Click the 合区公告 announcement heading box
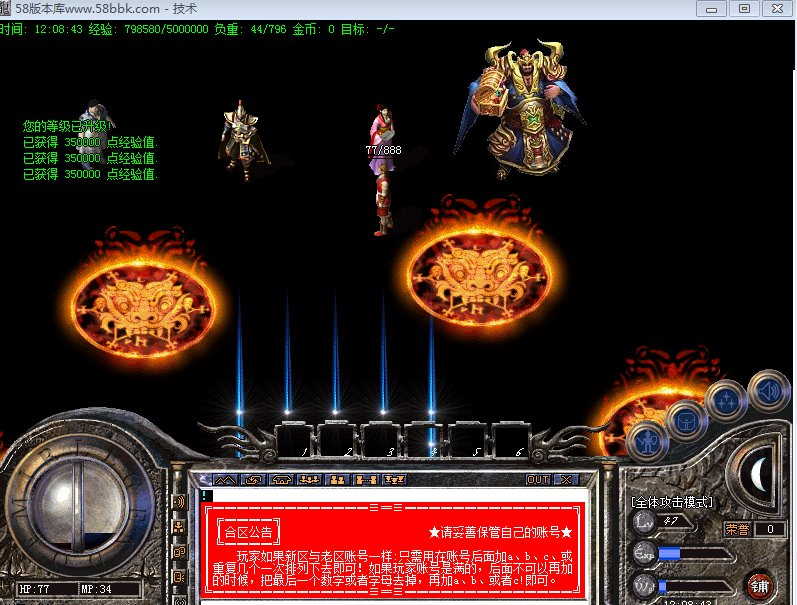The height and width of the screenshot is (605, 797). click(x=249, y=532)
